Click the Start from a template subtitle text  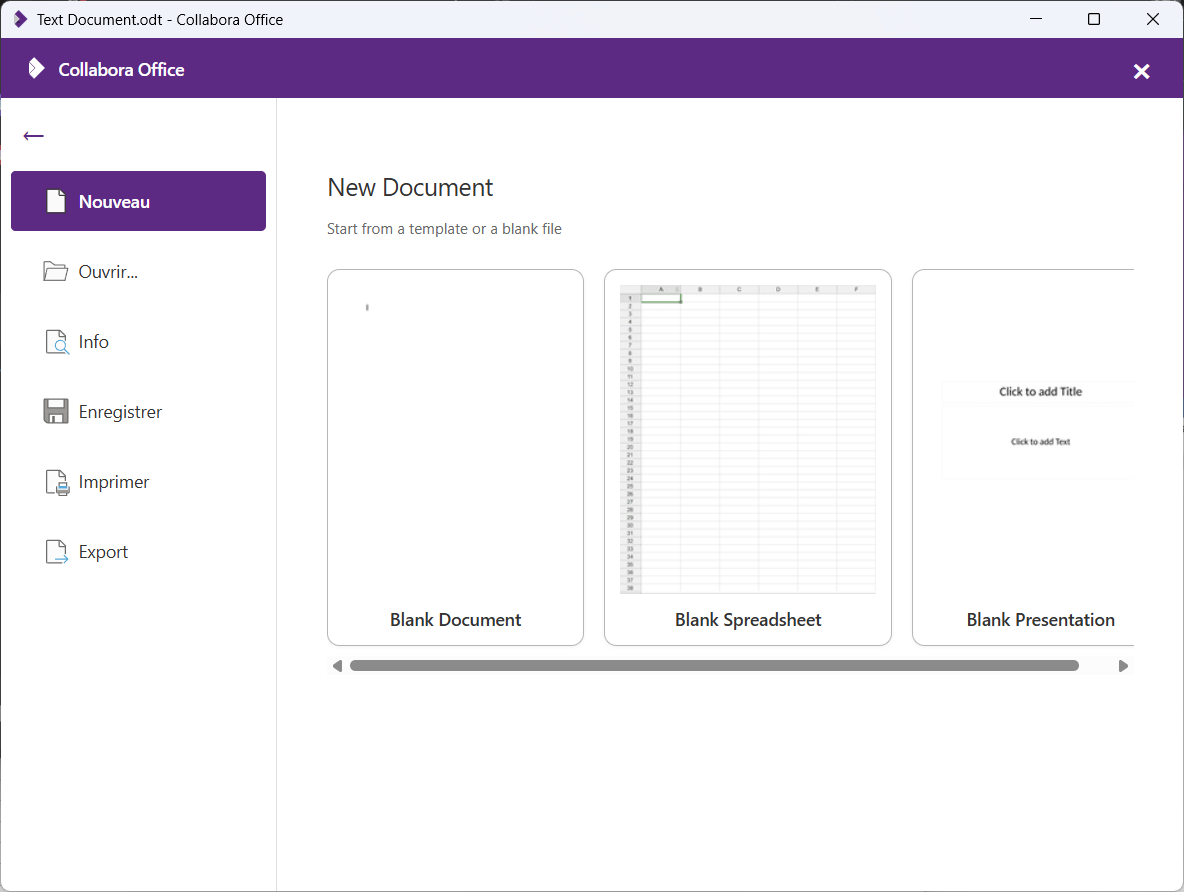[444, 228]
